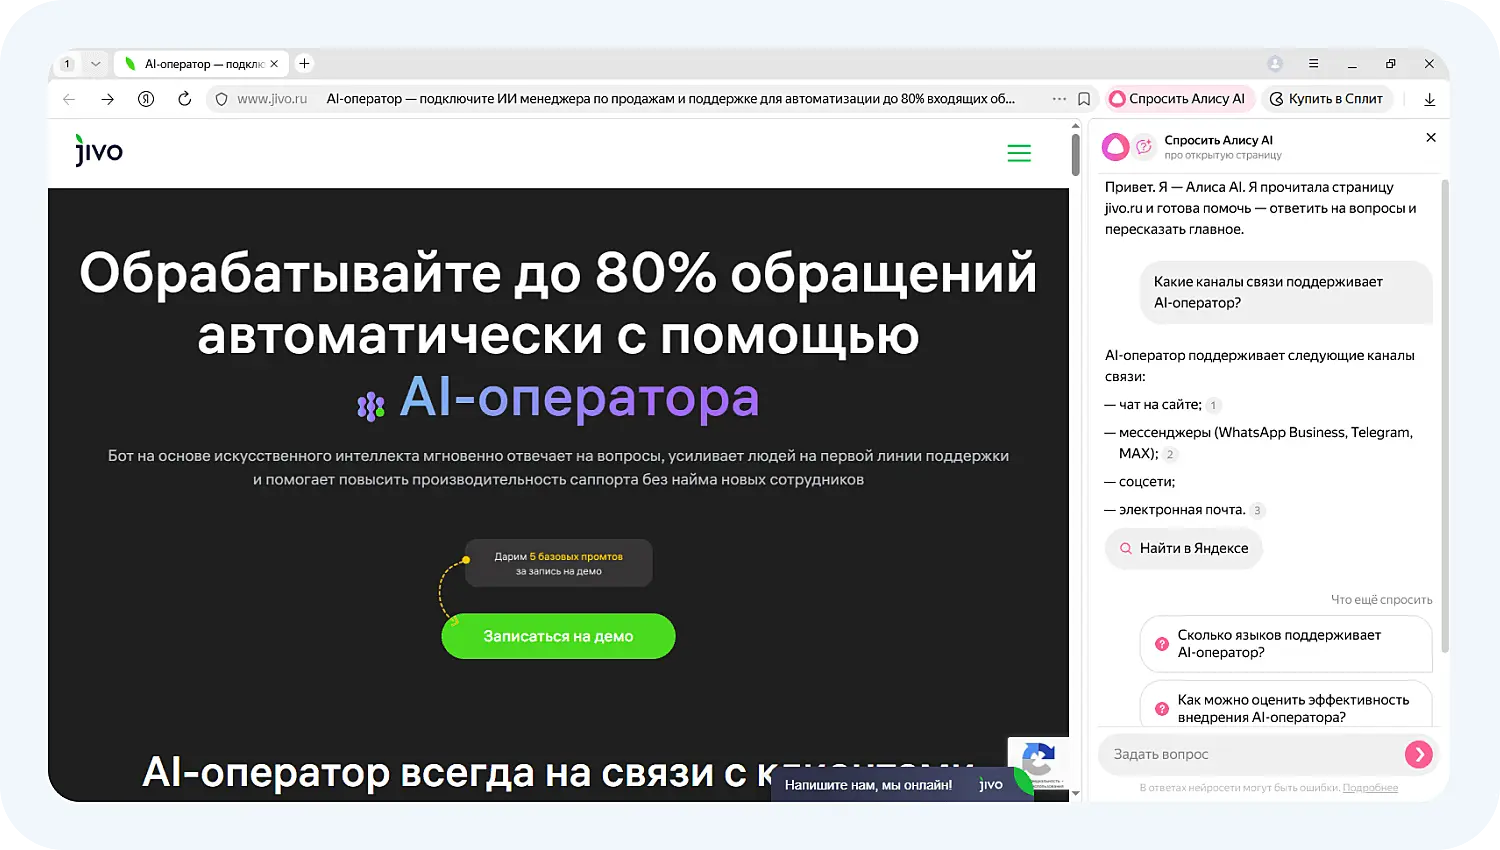The height and width of the screenshot is (850, 1500).
Task: Open downloads via the download arrow icon
Action: pyautogui.click(x=1430, y=99)
